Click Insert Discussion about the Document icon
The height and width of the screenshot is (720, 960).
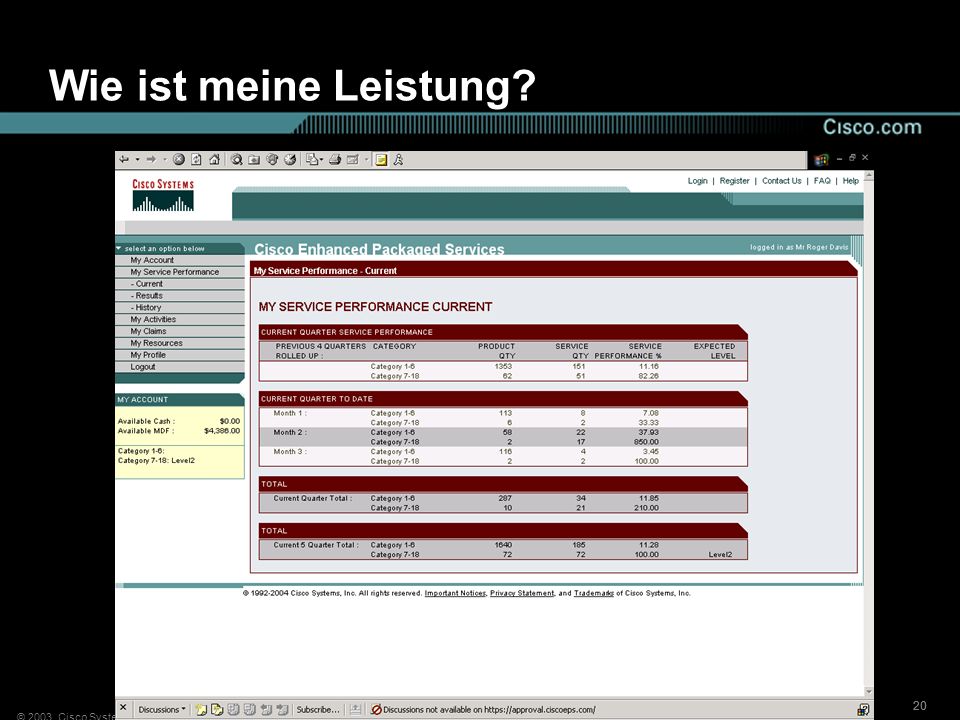tap(217, 710)
